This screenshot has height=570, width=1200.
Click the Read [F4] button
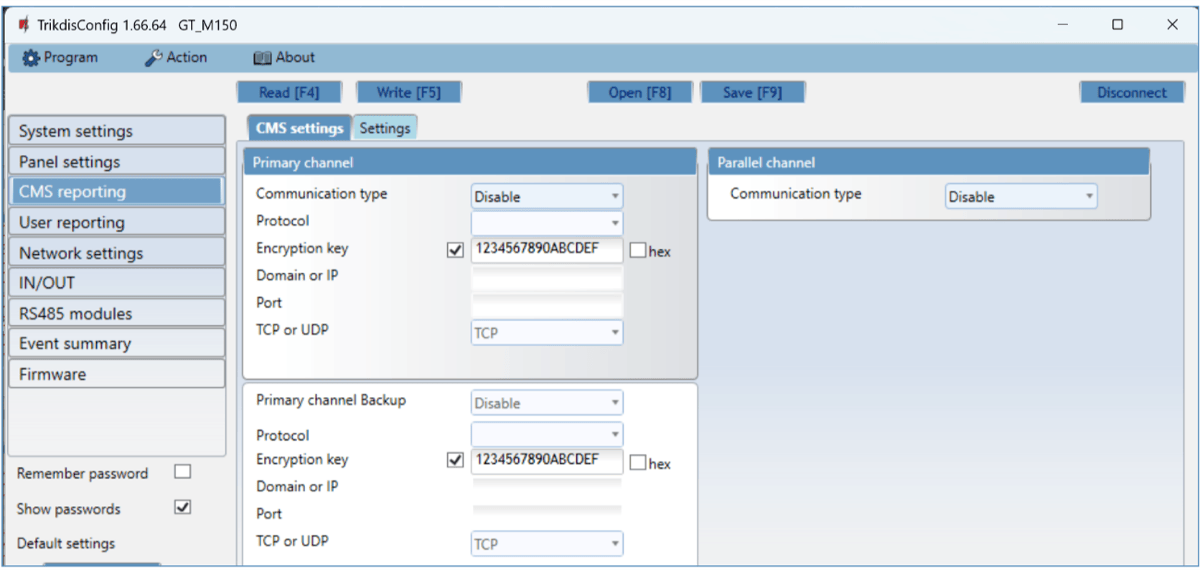click(x=288, y=93)
